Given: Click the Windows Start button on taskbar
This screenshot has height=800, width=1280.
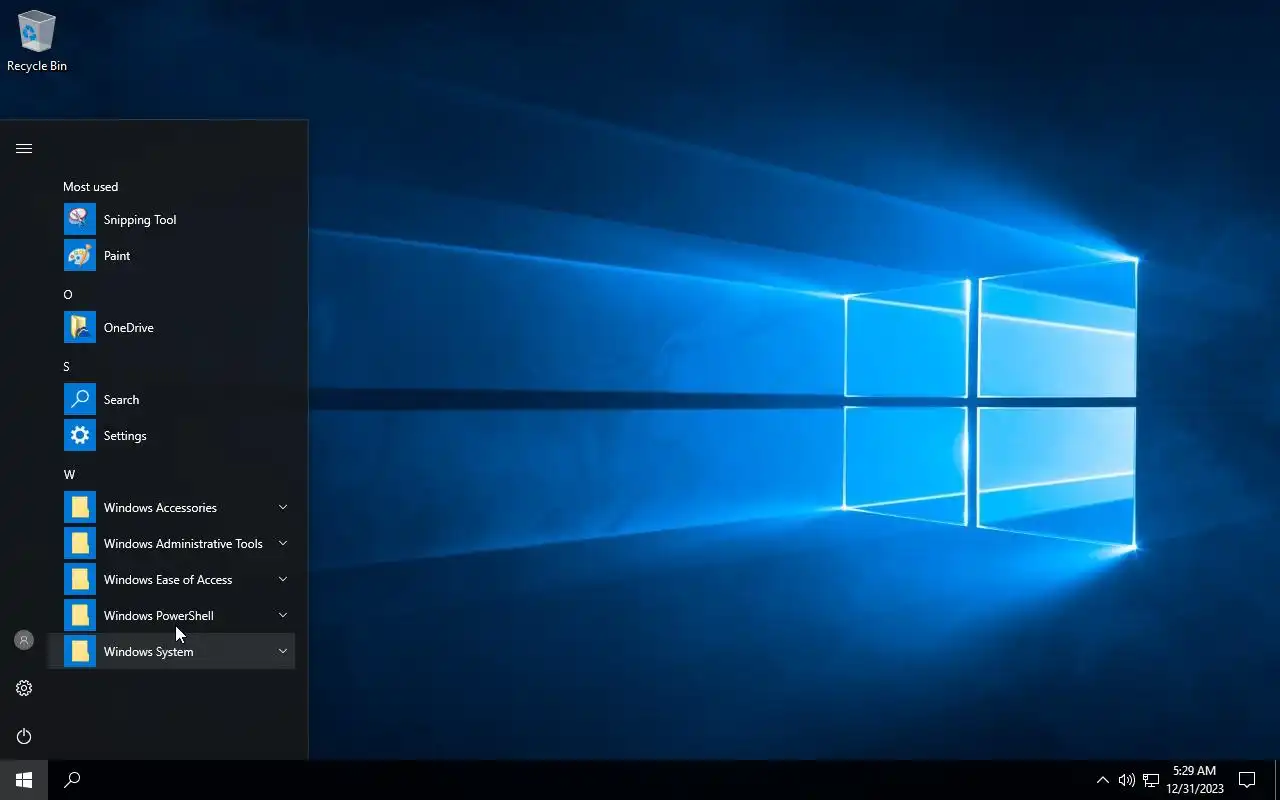Looking at the screenshot, I should tap(24, 780).
